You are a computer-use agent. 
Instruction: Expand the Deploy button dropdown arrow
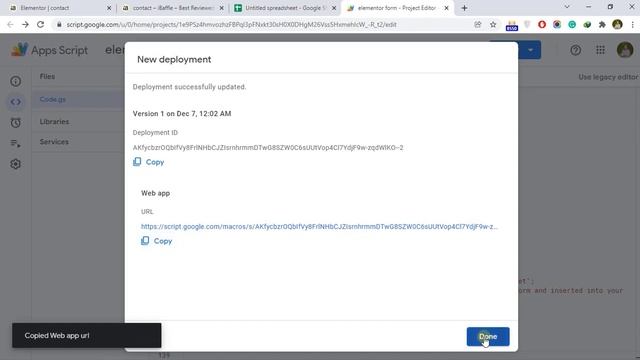point(530,50)
